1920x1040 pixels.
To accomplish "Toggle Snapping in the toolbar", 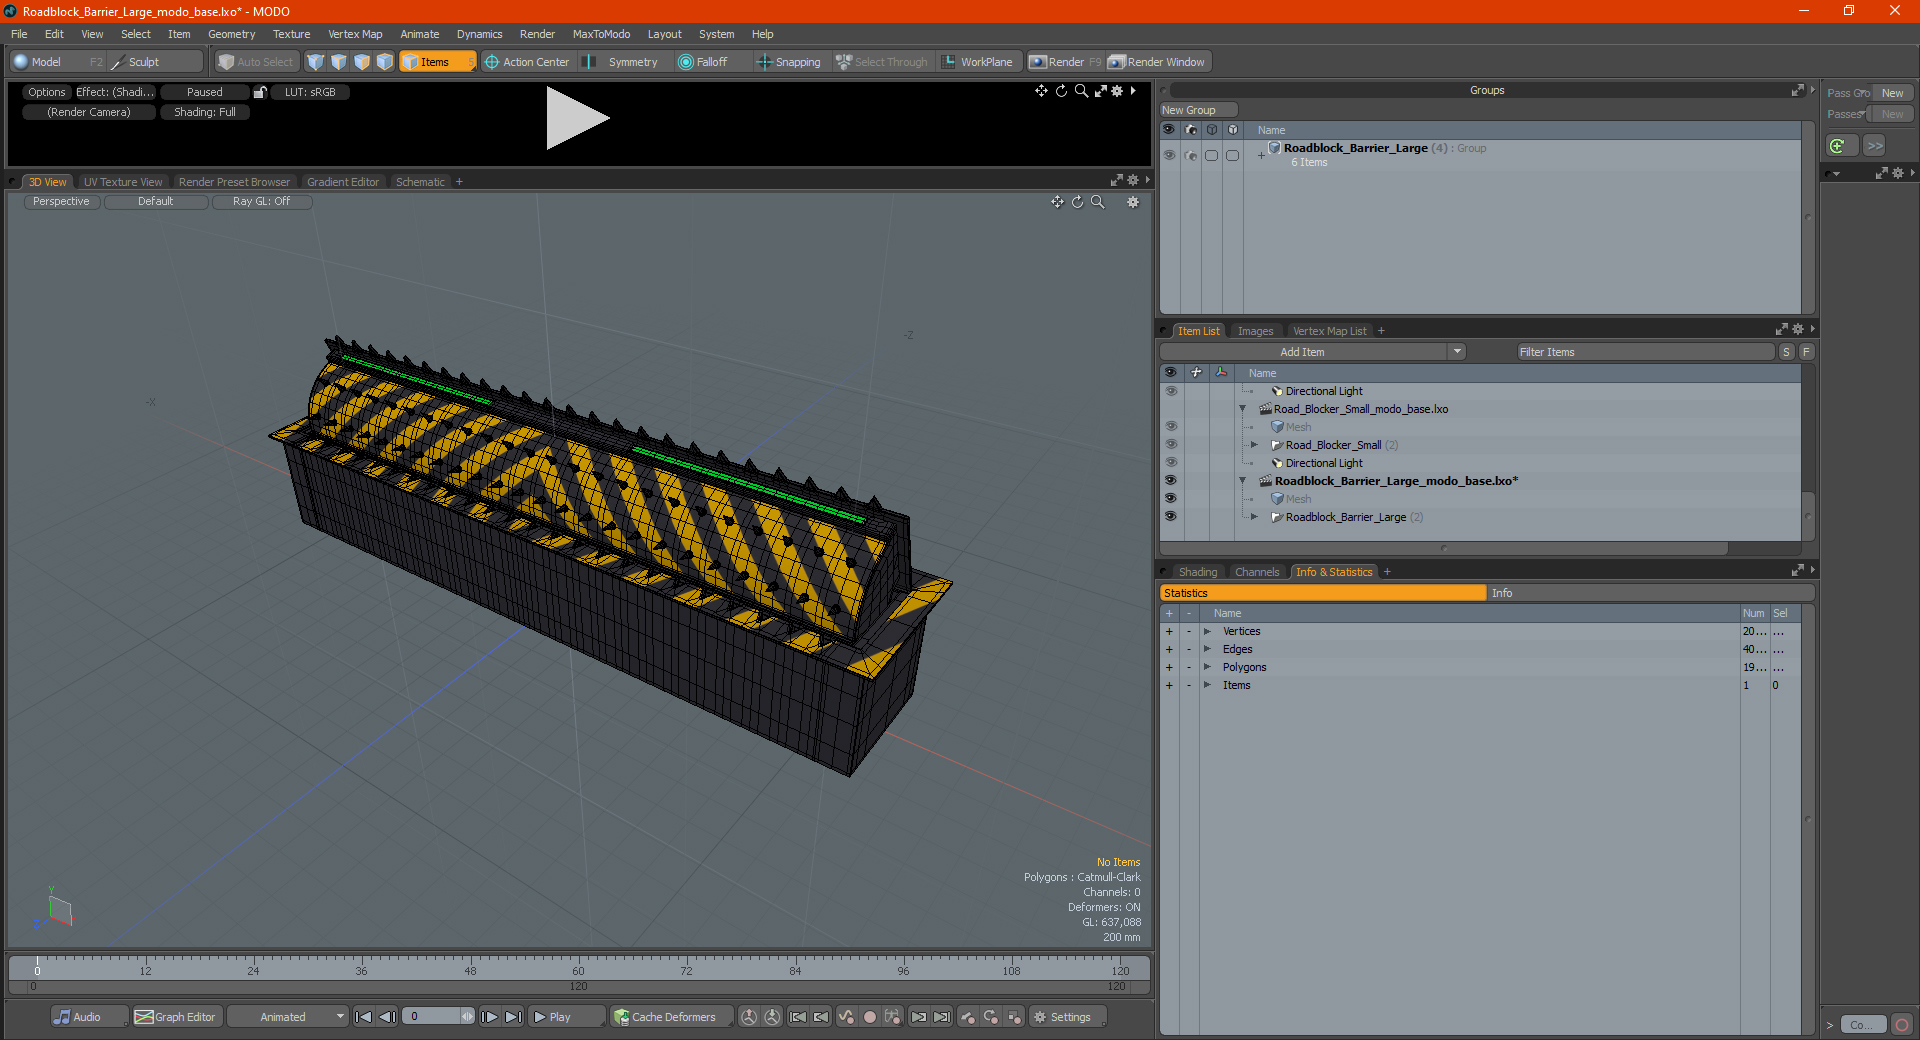I will (x=789, y=62).
